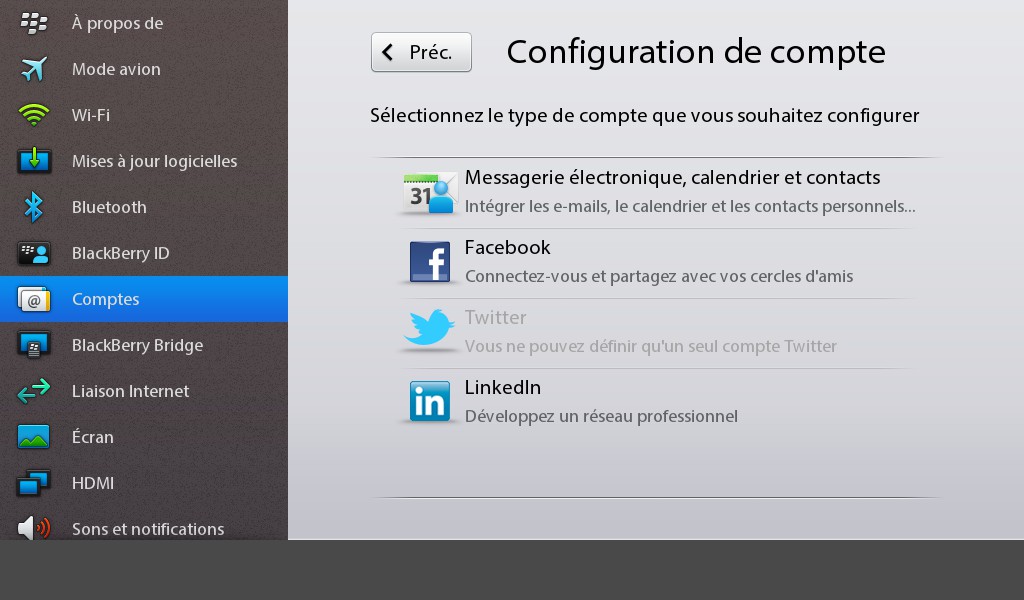Viewport: 1024px width, 600px height.
Task: Click the Facebook logo icon
Action: coord(430,262)
